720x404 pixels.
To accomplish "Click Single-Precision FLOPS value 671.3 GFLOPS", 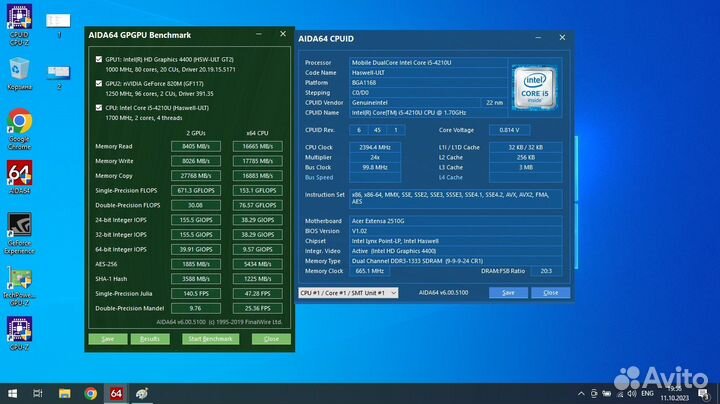I will coord(196,191).
